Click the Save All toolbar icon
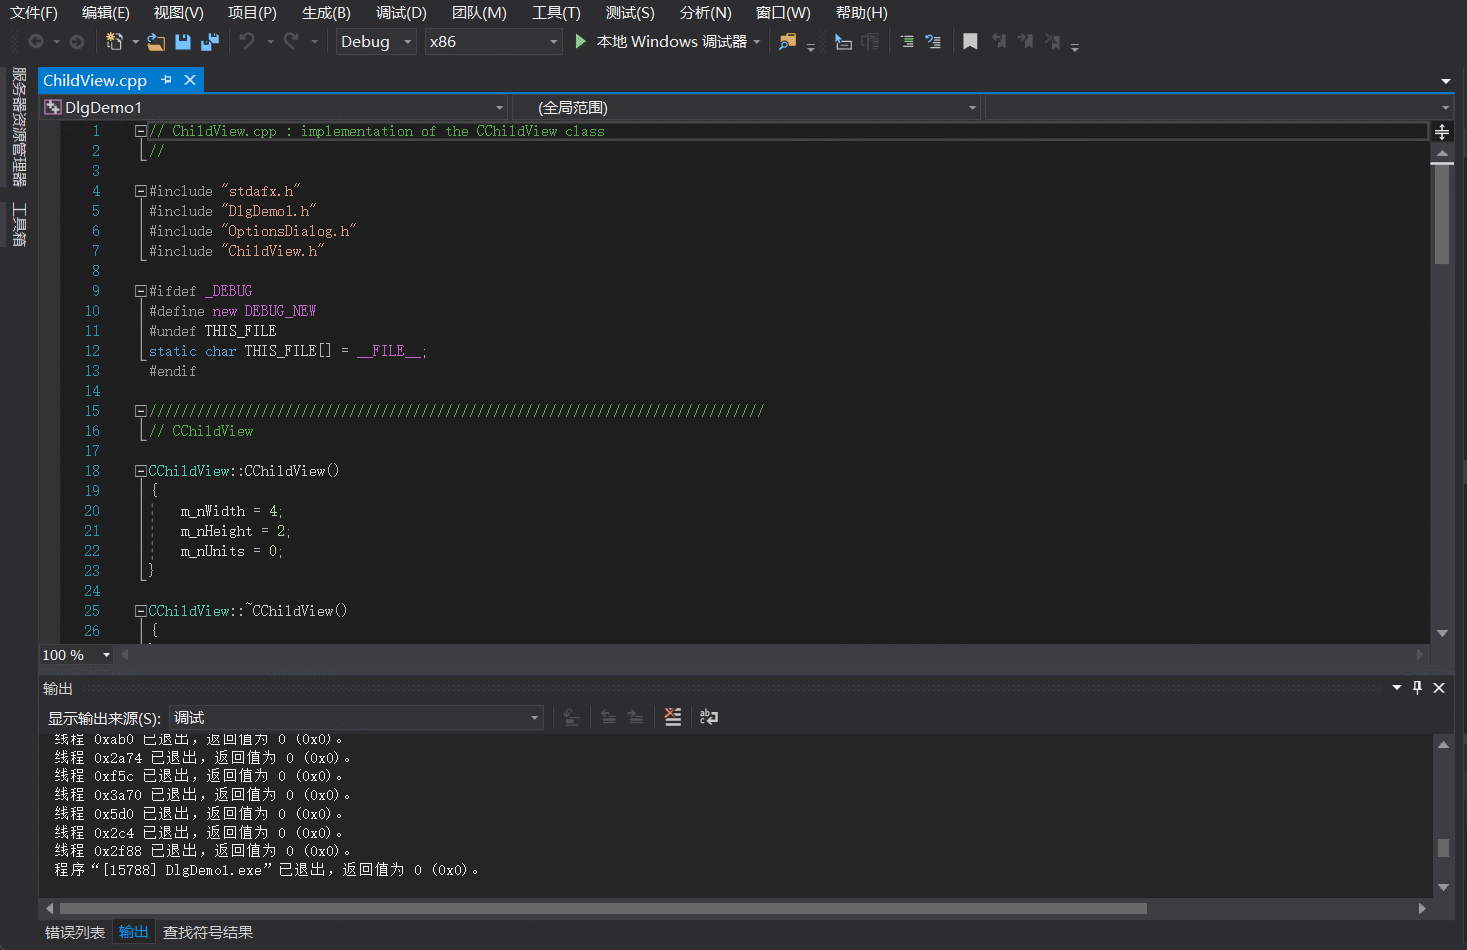Image resolution: width=1467 pixels, height=950 pixels. coord(210,42)
